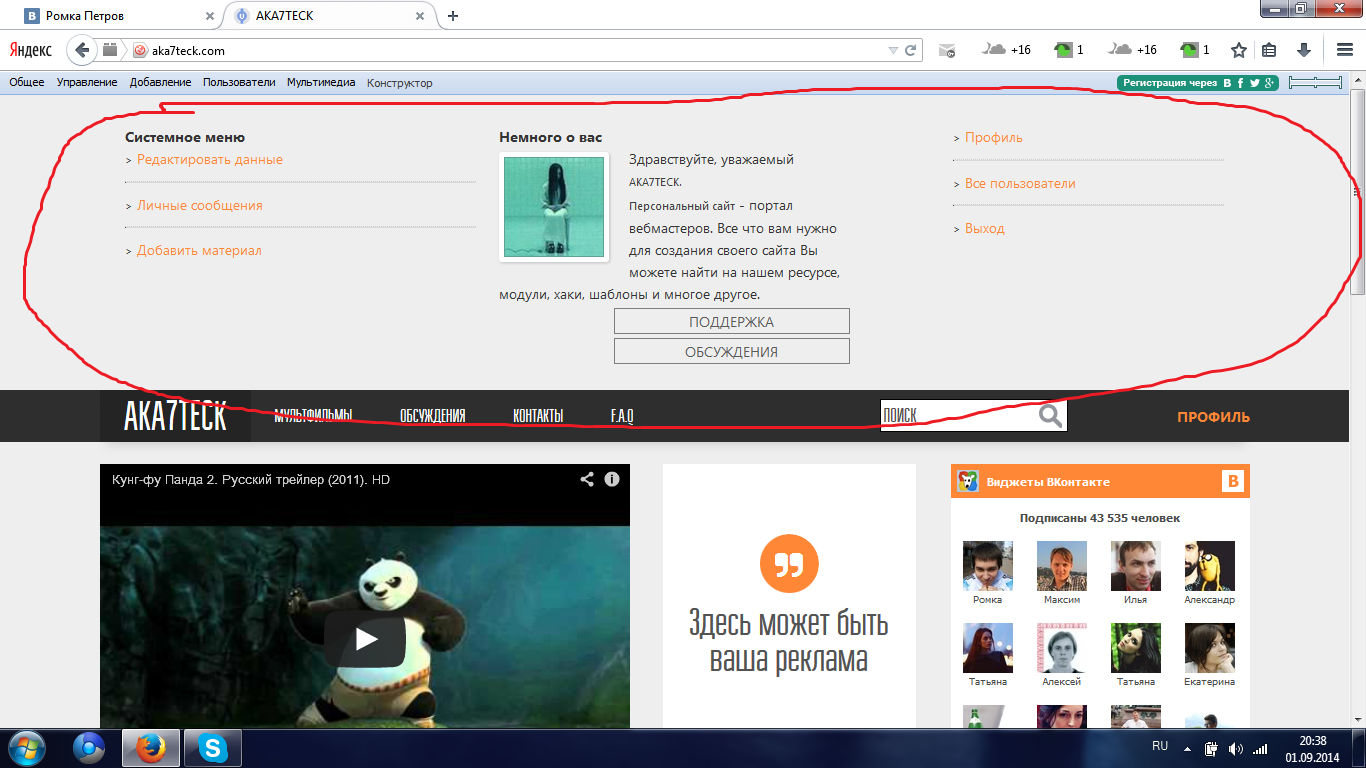1366x768 pixels.
Task: Open the Добавление admin menu
Action: (160, 82)
